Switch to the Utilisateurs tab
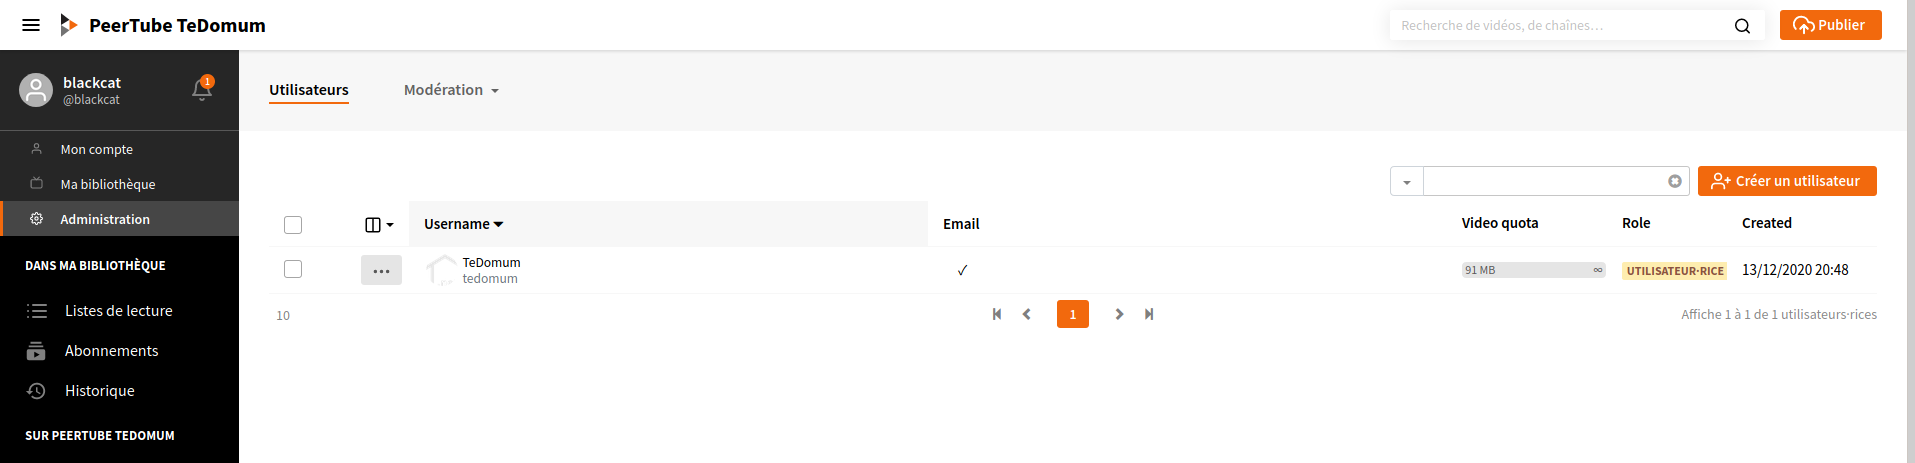Image resolution: width=1915 pixels, height=463 pixels. click(309, 90)
